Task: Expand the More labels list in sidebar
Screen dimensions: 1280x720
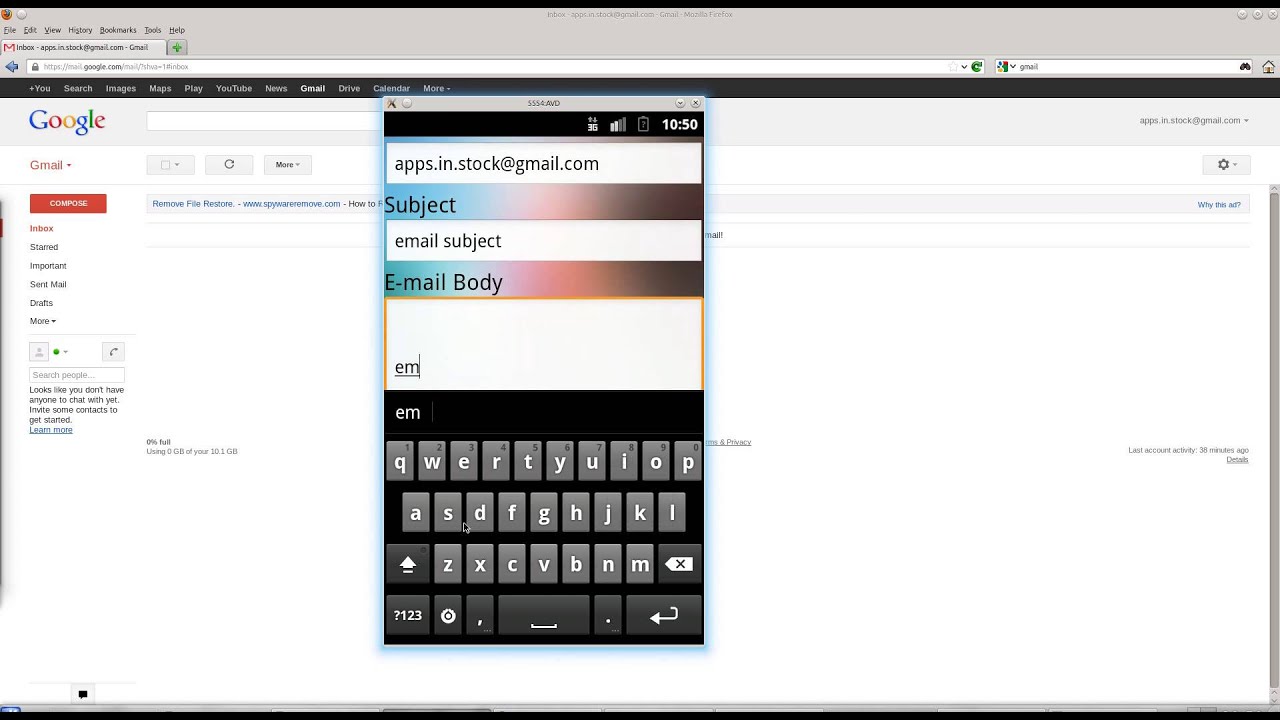Action: click(x=43, y=321)
